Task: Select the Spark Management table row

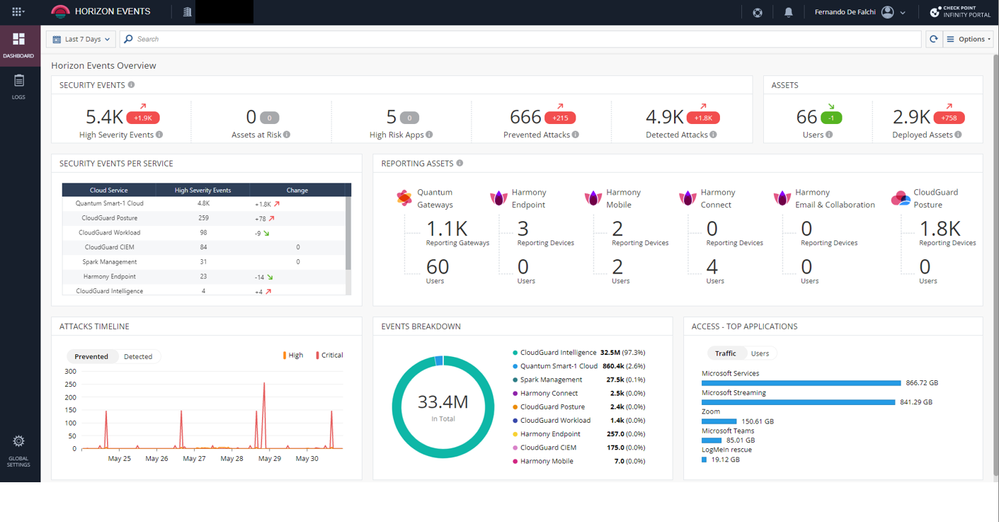Action: point(204,262)
